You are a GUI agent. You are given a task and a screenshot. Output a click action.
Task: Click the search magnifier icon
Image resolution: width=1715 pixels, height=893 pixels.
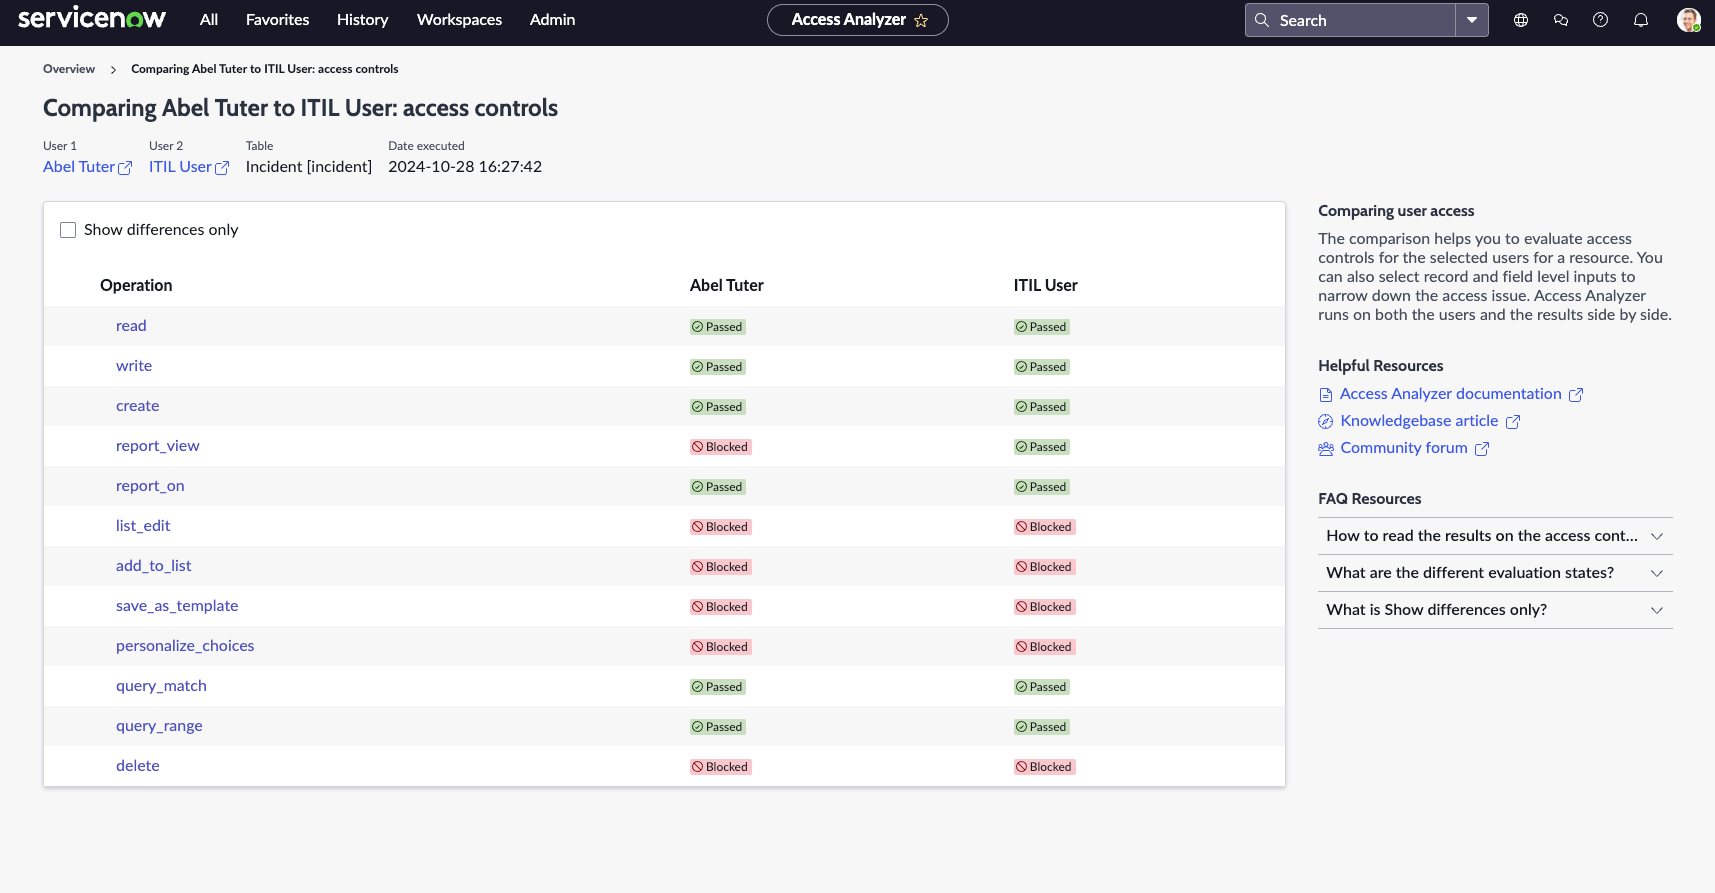coord(1262,20)
